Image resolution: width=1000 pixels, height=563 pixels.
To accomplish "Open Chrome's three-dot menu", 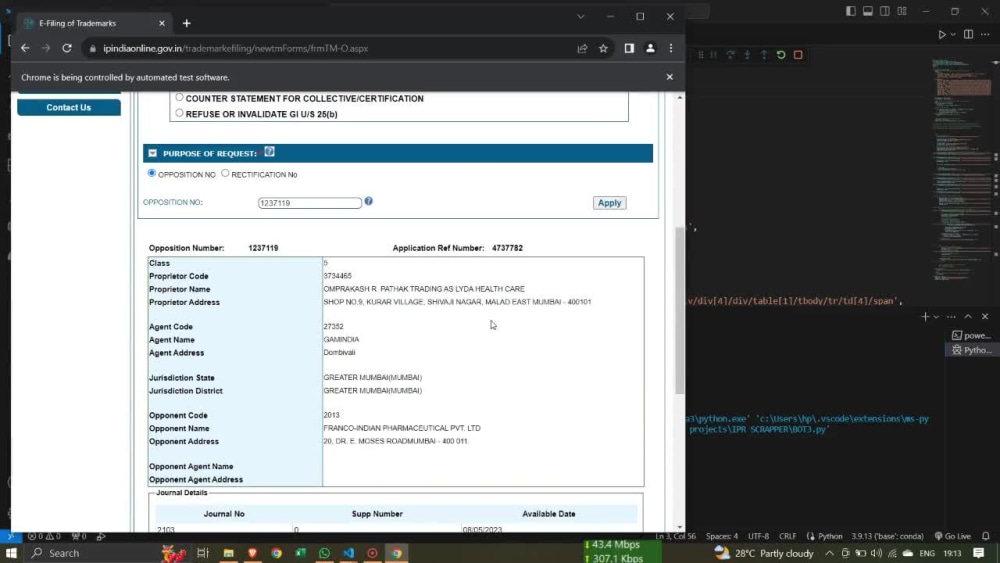I will click(671, 48).
